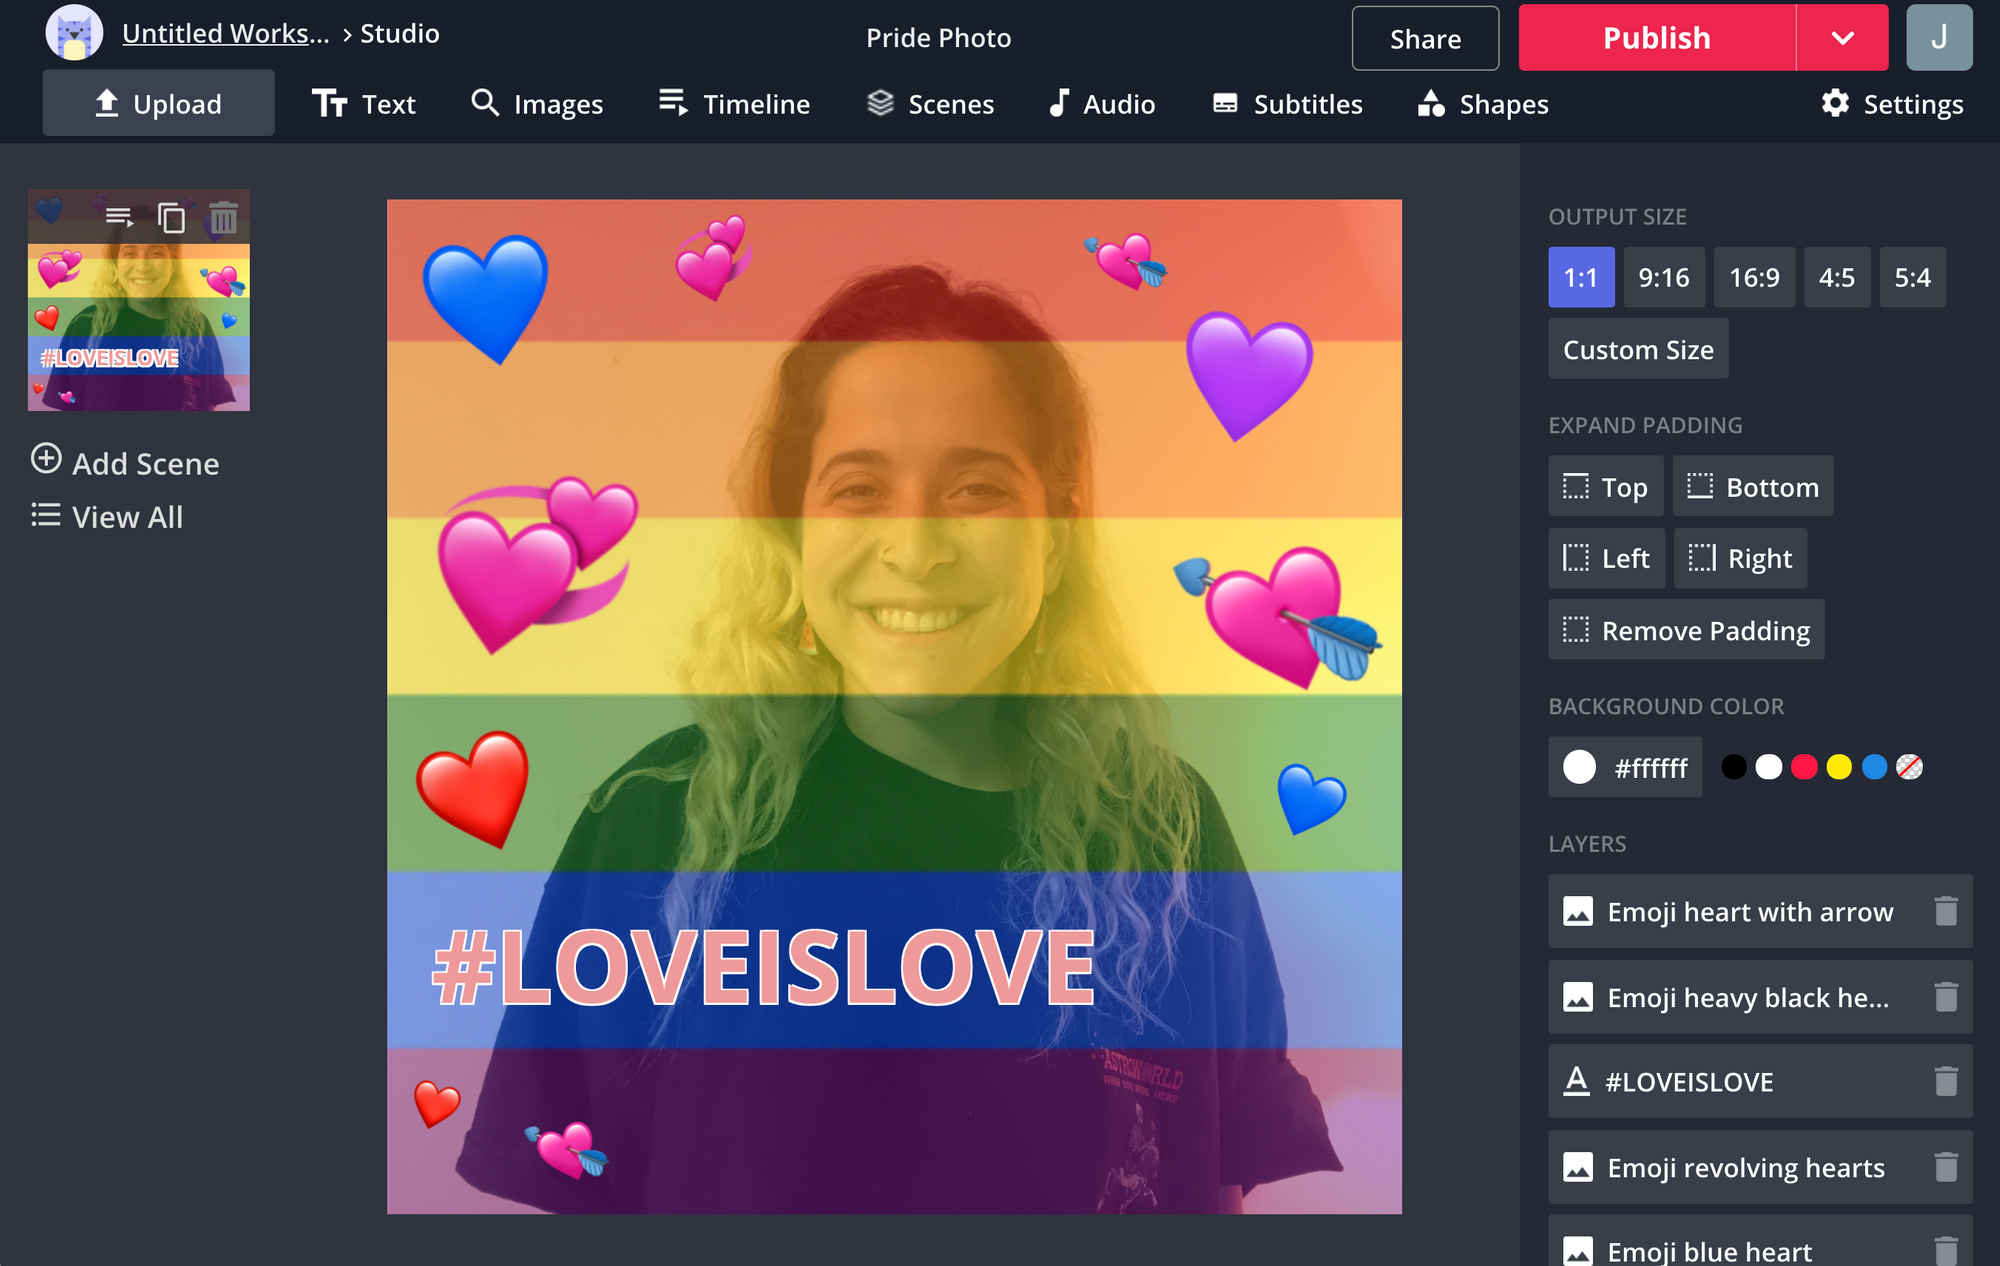
Task: Choose the 16:9 aspect ratio
Action: 1754,277
